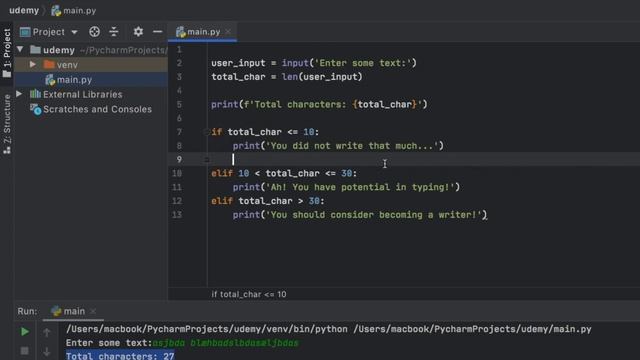Click the fold end marker at line 9
640x360 pixels.
[207, 160]
